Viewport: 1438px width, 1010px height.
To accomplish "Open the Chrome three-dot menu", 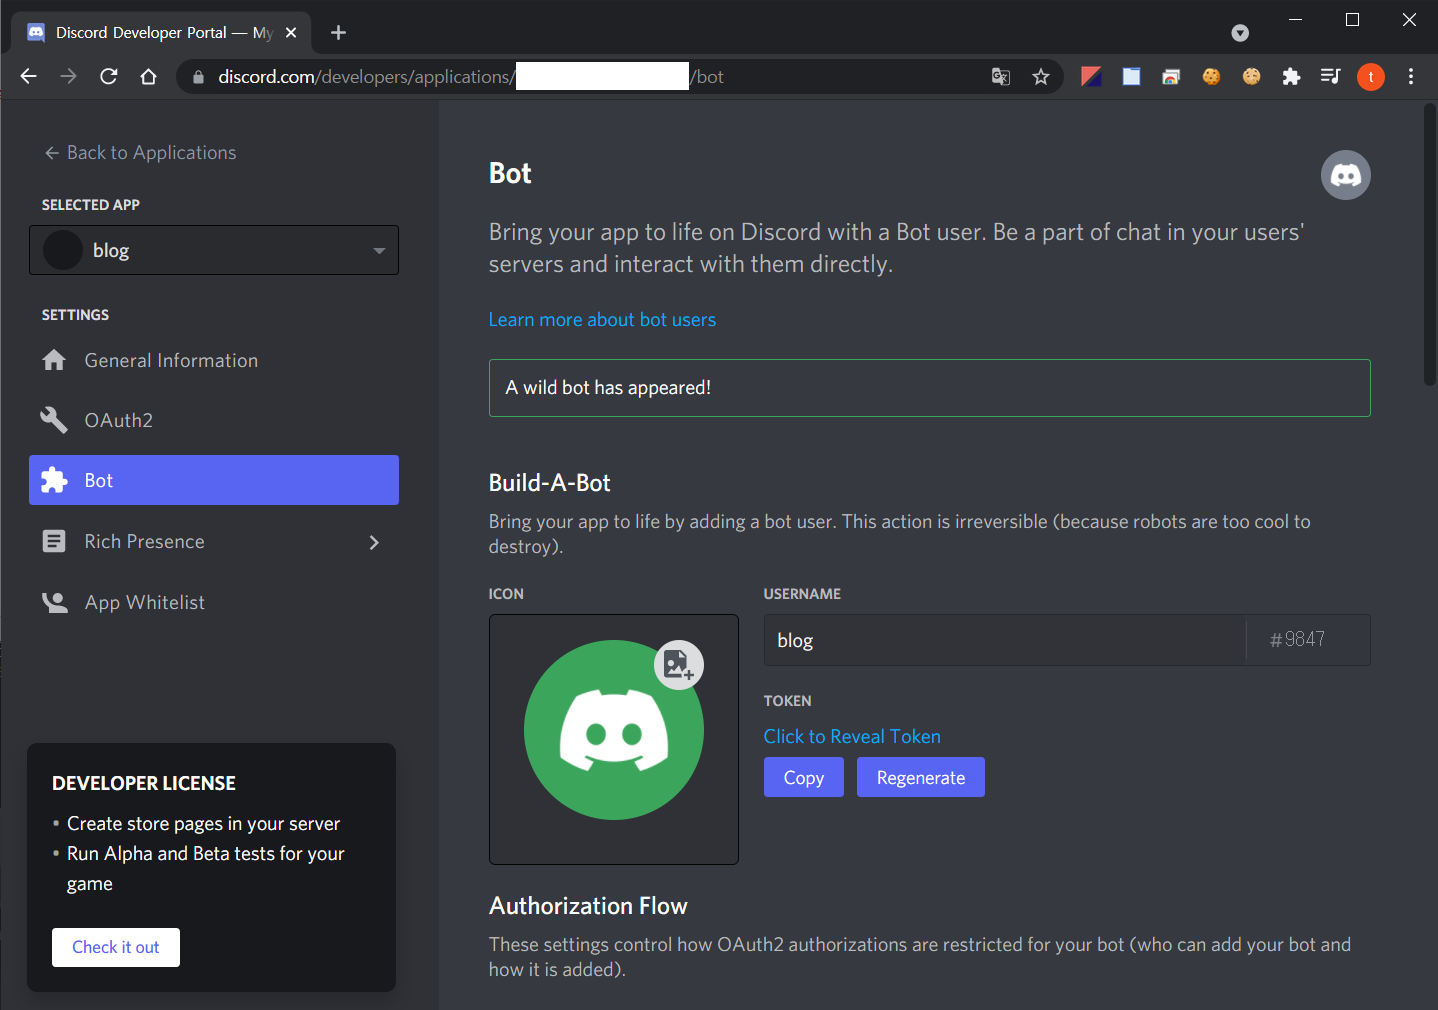I will 1411,77.
